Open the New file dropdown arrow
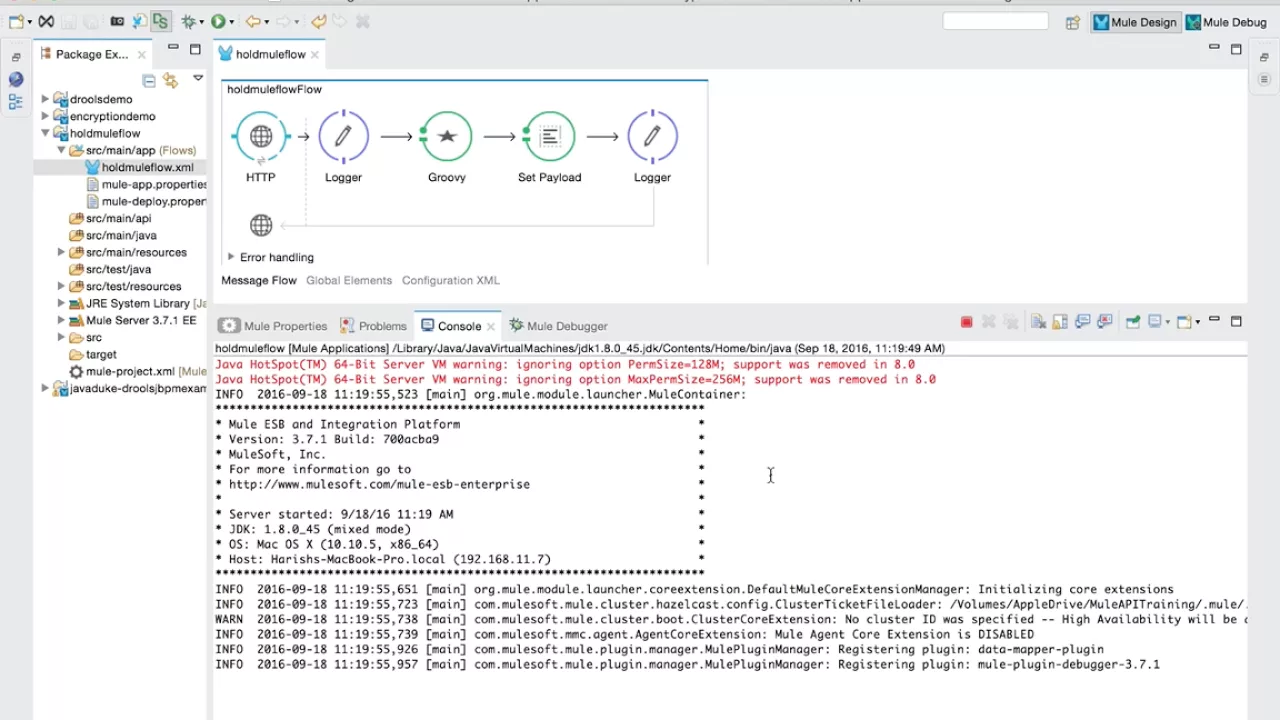The width and height of the screenshot is (1280, 720). (x=28, y=22)
